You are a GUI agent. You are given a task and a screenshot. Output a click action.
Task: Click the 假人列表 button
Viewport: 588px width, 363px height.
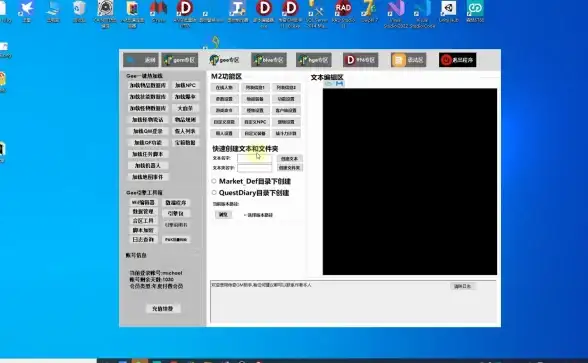[185, 131]
